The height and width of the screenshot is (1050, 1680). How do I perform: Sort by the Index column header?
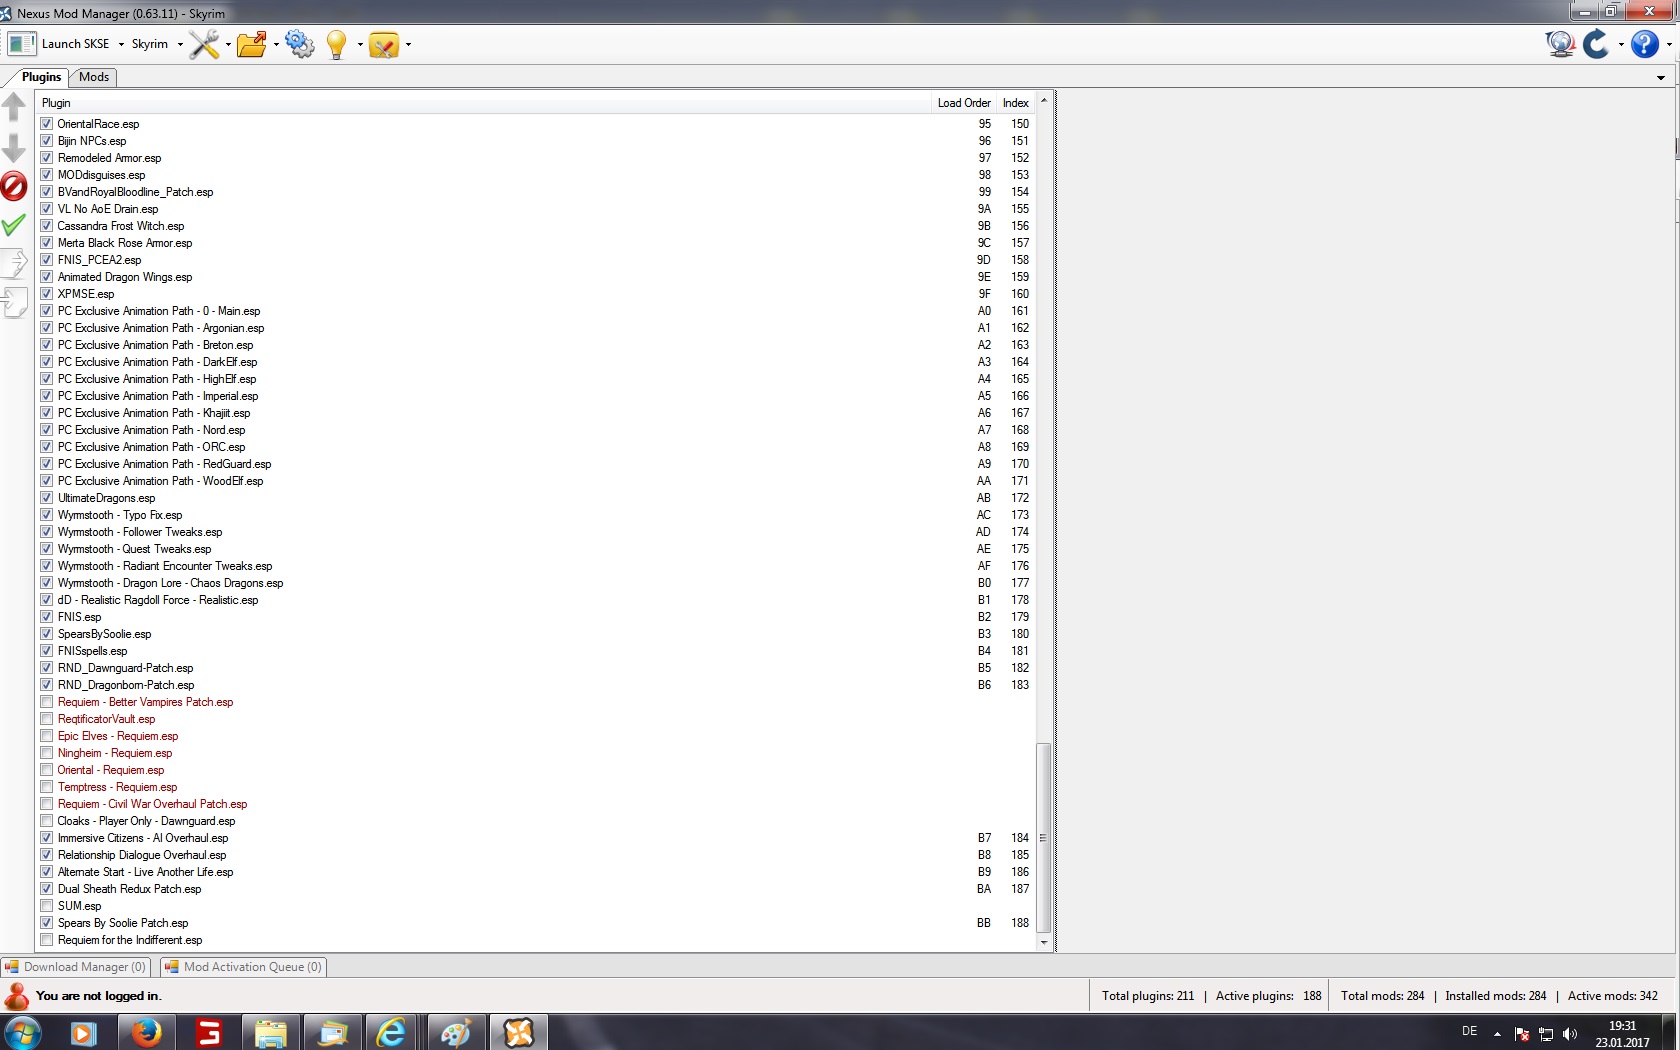click(1016, 103)
